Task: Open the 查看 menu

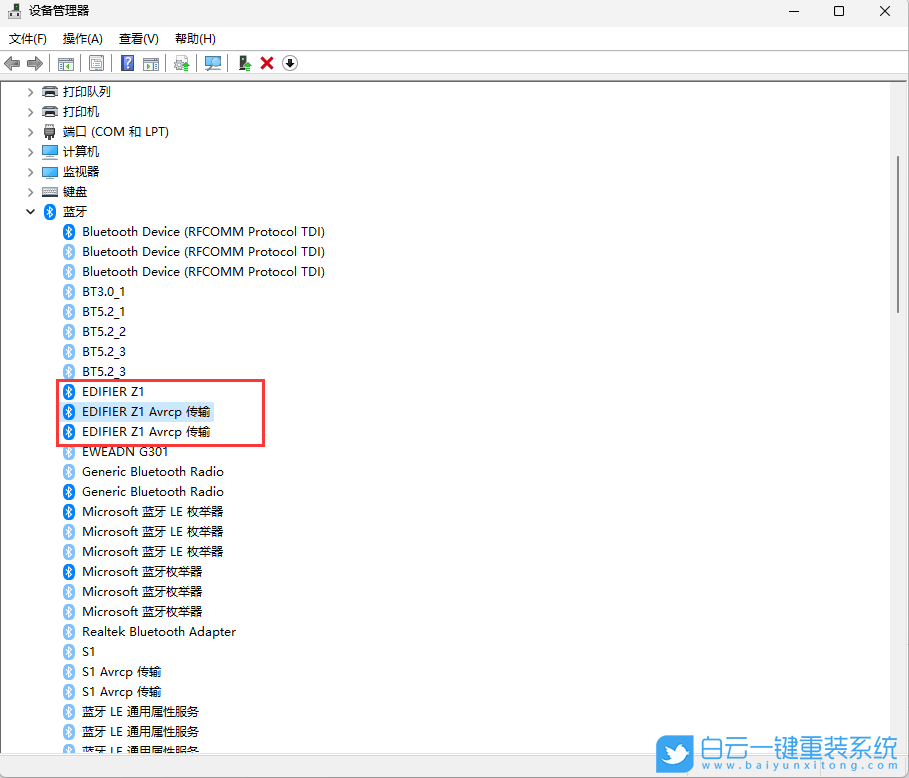Action: point(138,38)
